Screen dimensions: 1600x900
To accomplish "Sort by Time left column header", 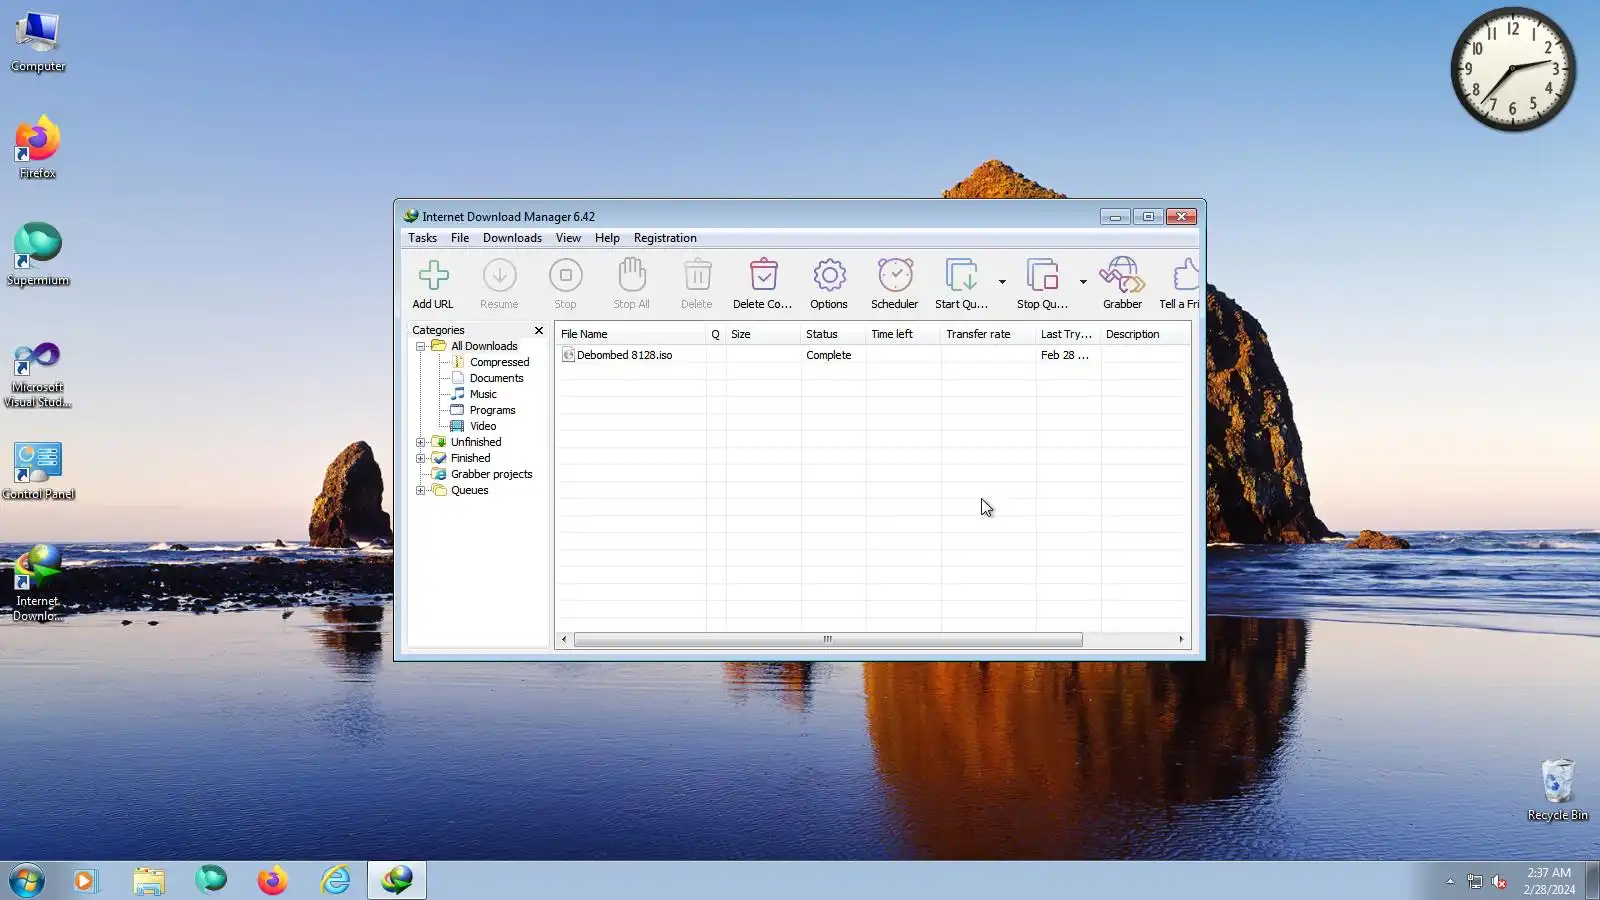I will pyautogui.click(x=904, y=334).
